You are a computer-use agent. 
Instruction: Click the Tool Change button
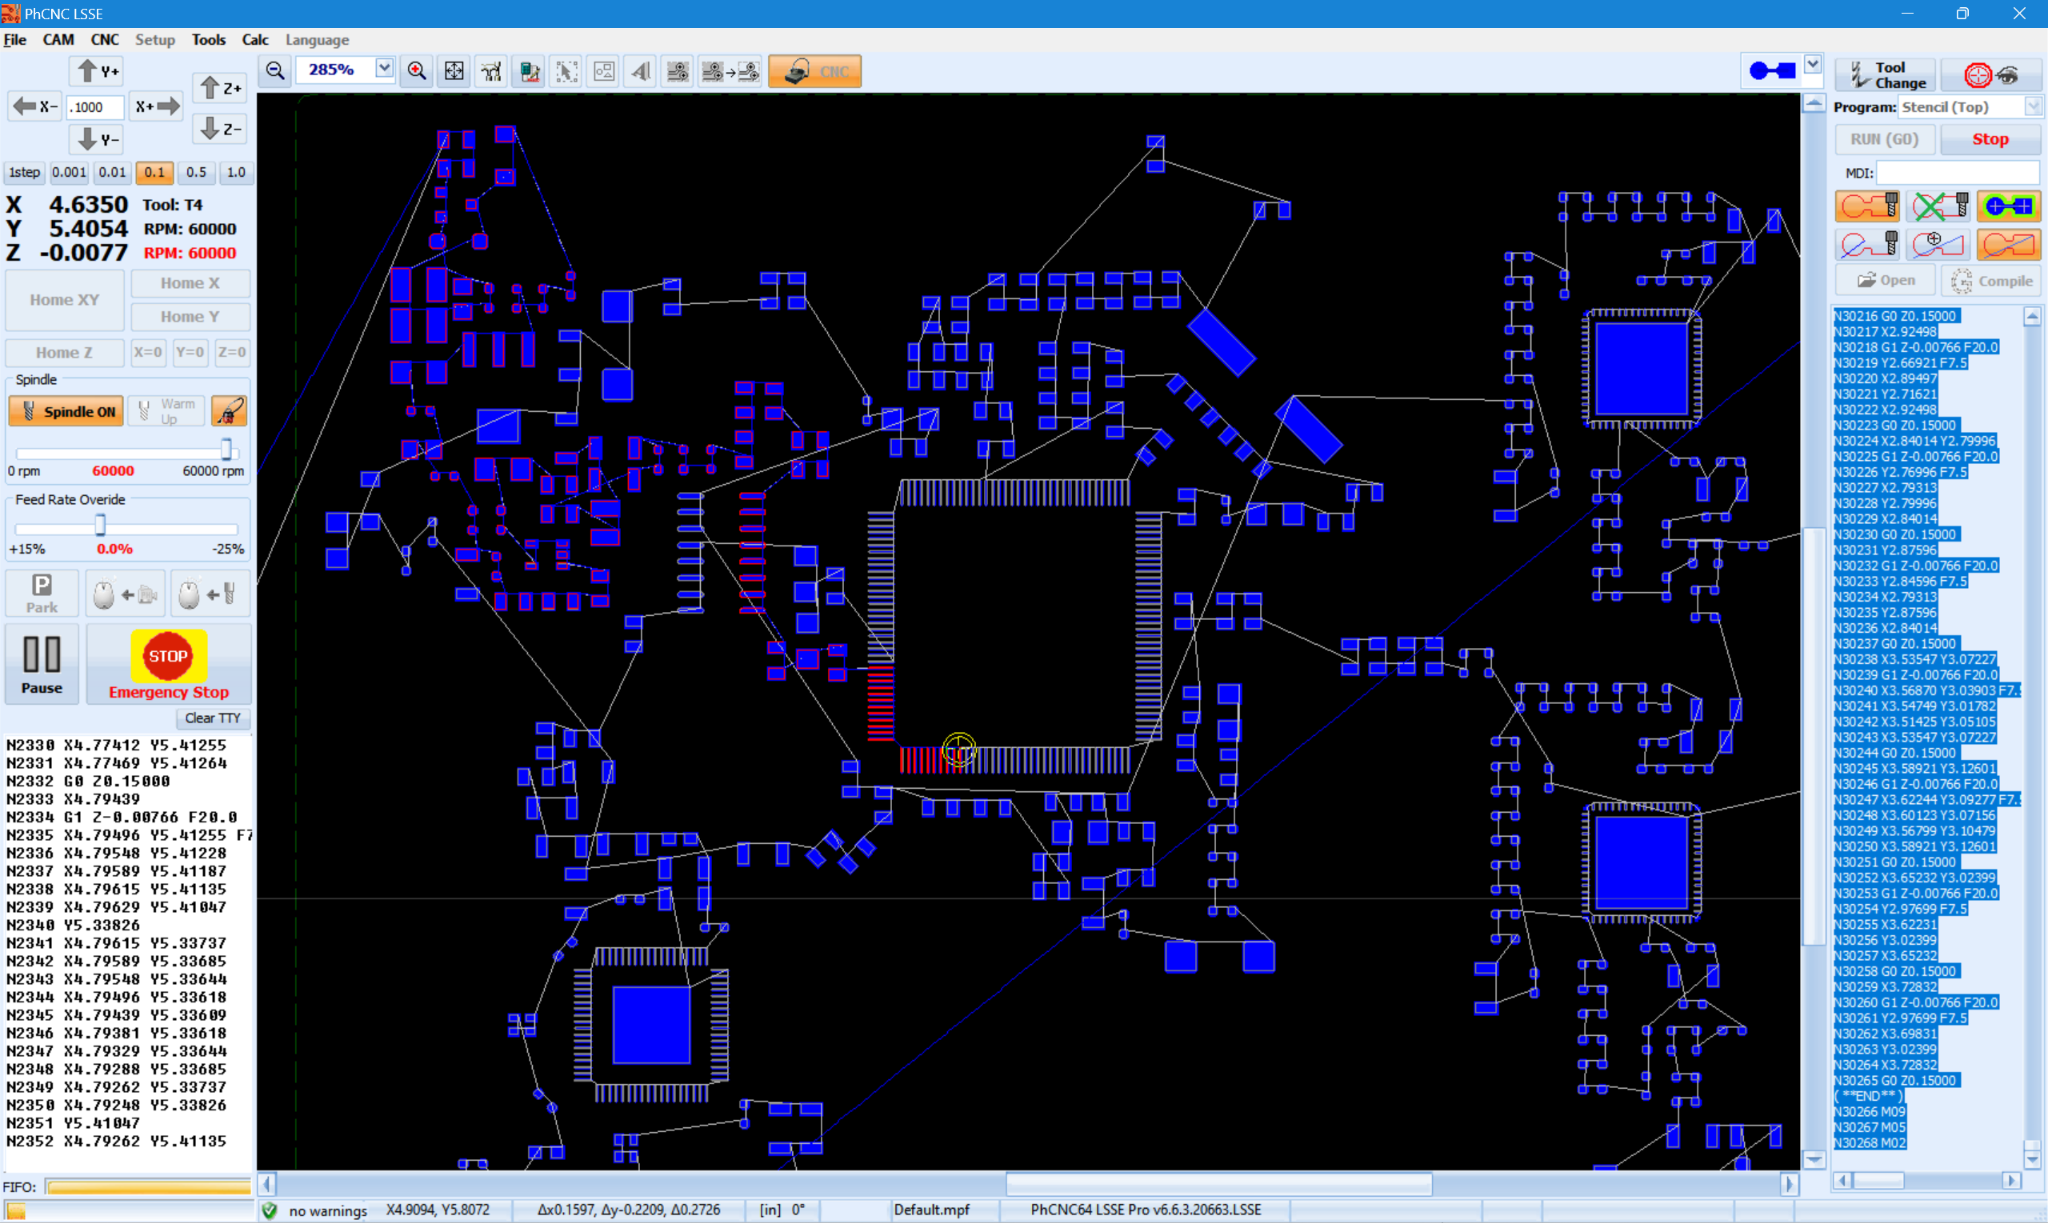point(1886,75)
